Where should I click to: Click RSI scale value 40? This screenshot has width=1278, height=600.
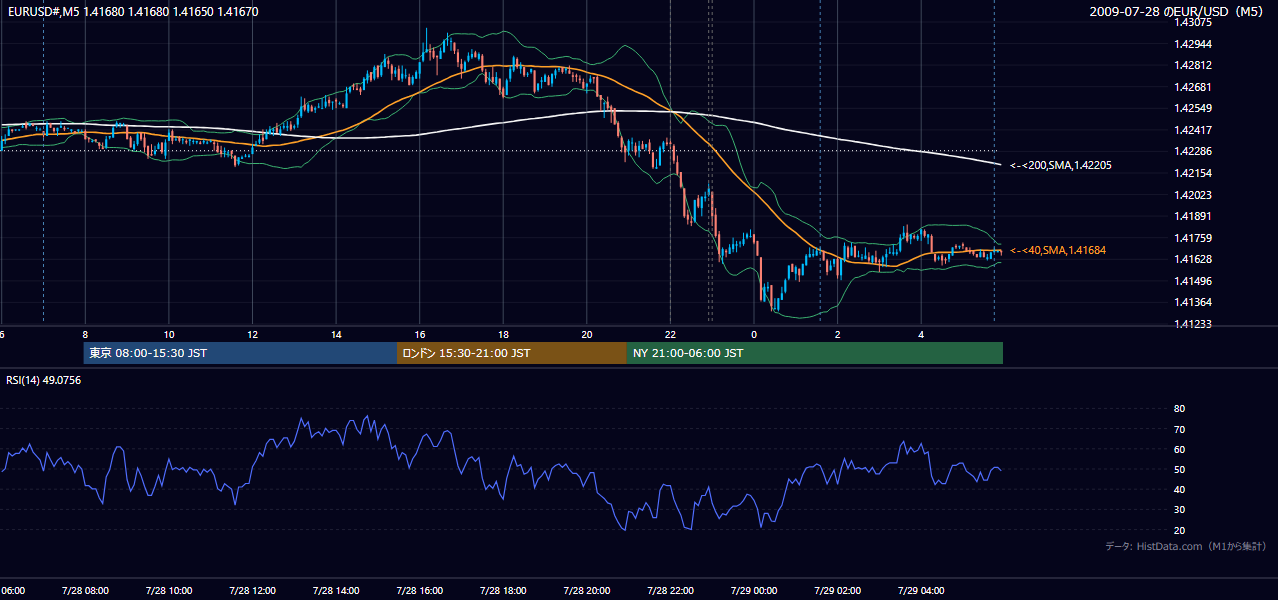click(1179, 489)
